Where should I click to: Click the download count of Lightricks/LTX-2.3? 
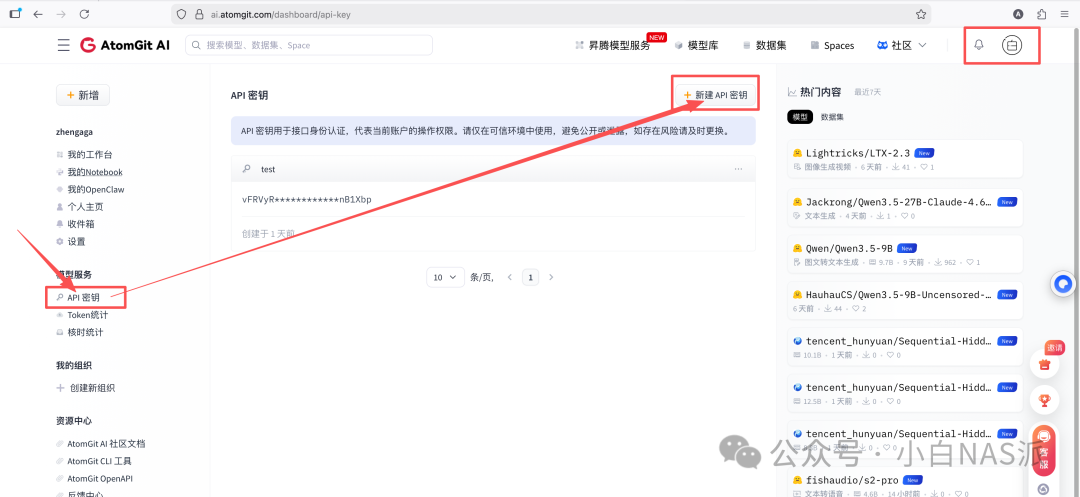coord(900,167)
